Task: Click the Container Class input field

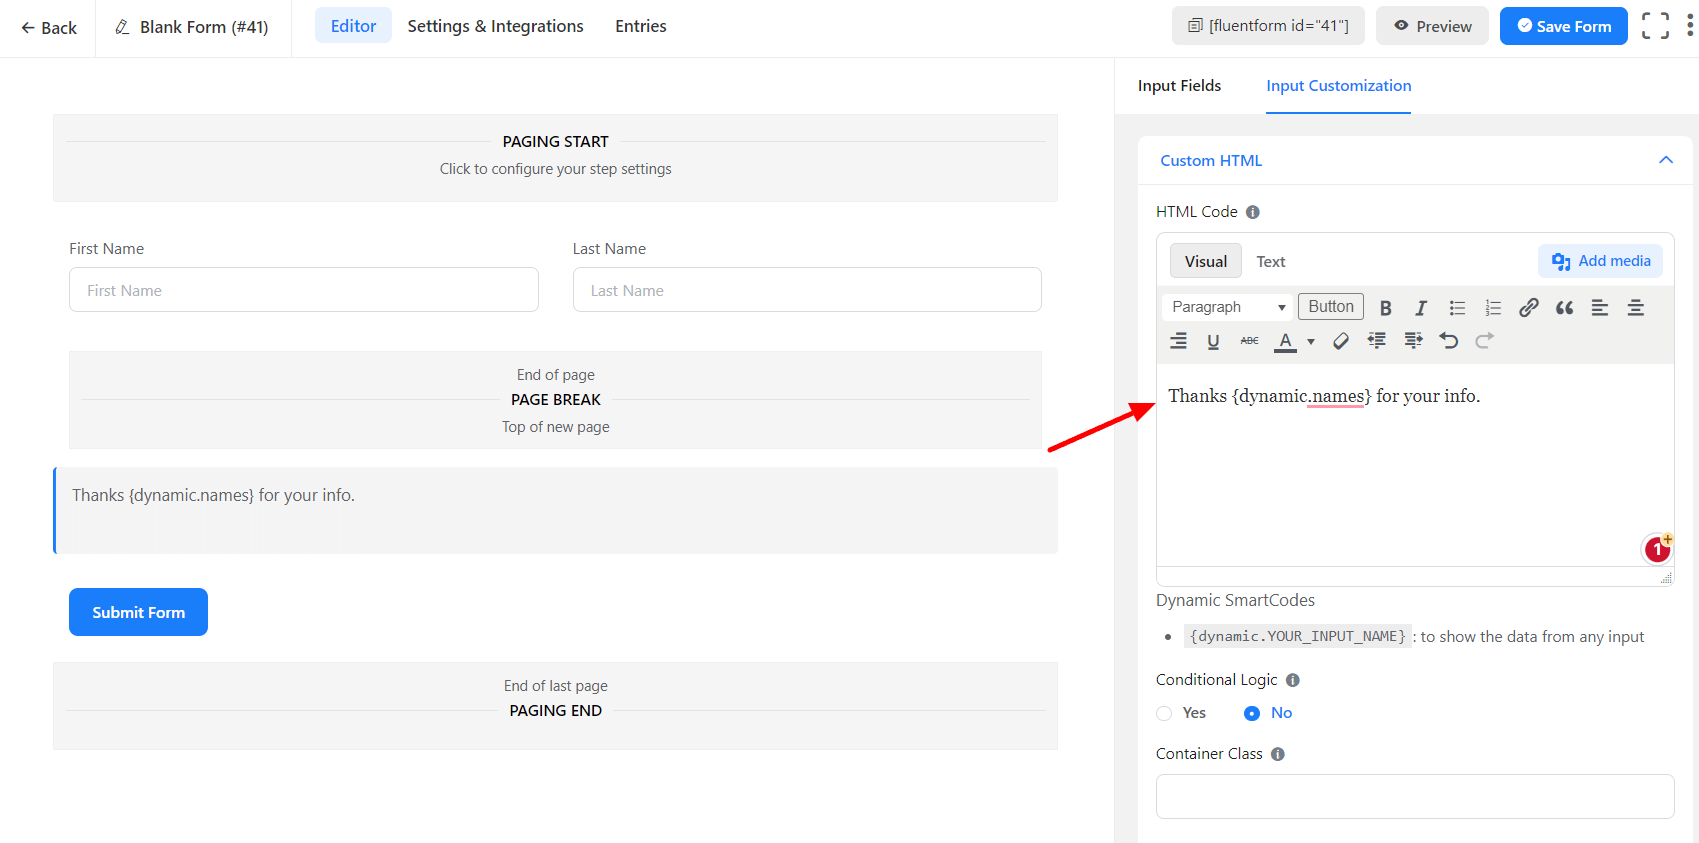Action: pos(1414,796)
